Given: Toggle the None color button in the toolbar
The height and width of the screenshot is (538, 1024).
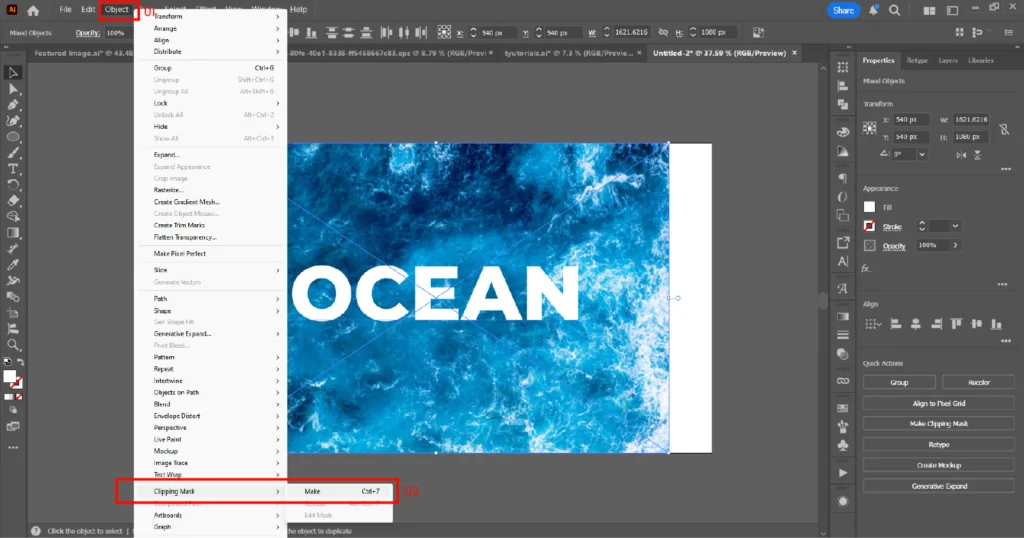Looking at the screenshot, I should [19, 396].
